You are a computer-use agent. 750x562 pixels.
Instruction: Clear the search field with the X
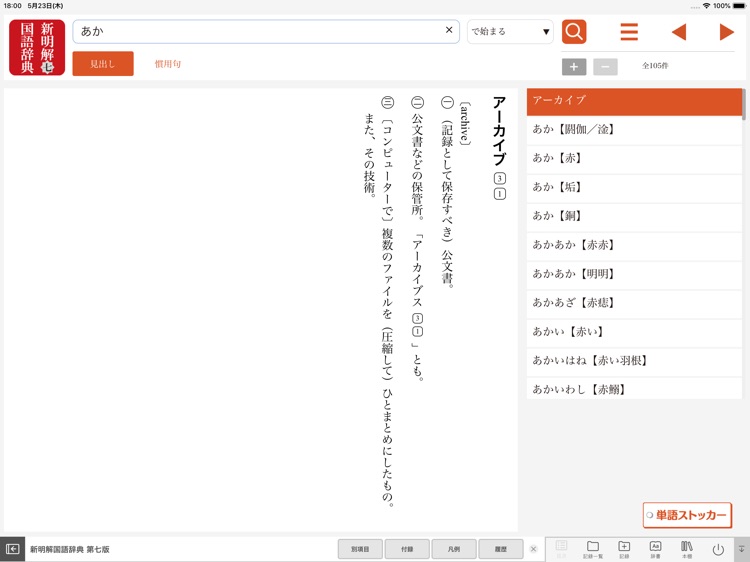coord(449,30)
